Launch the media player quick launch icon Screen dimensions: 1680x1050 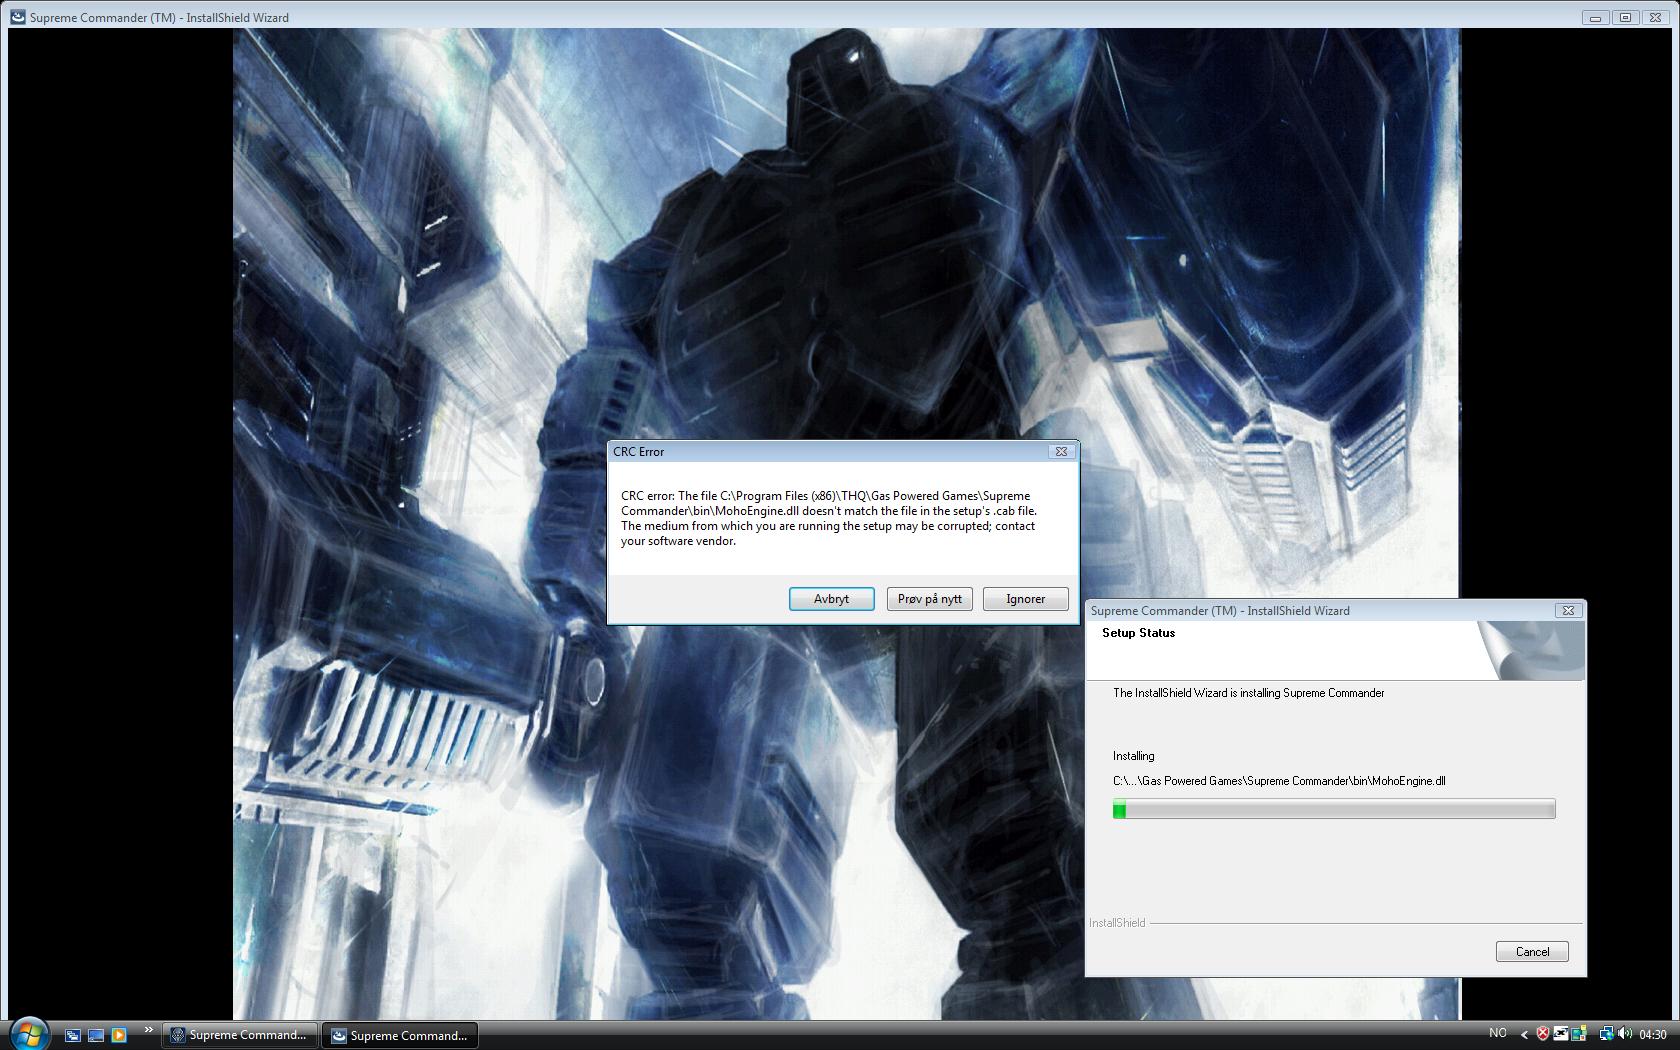pos(119,1035)
